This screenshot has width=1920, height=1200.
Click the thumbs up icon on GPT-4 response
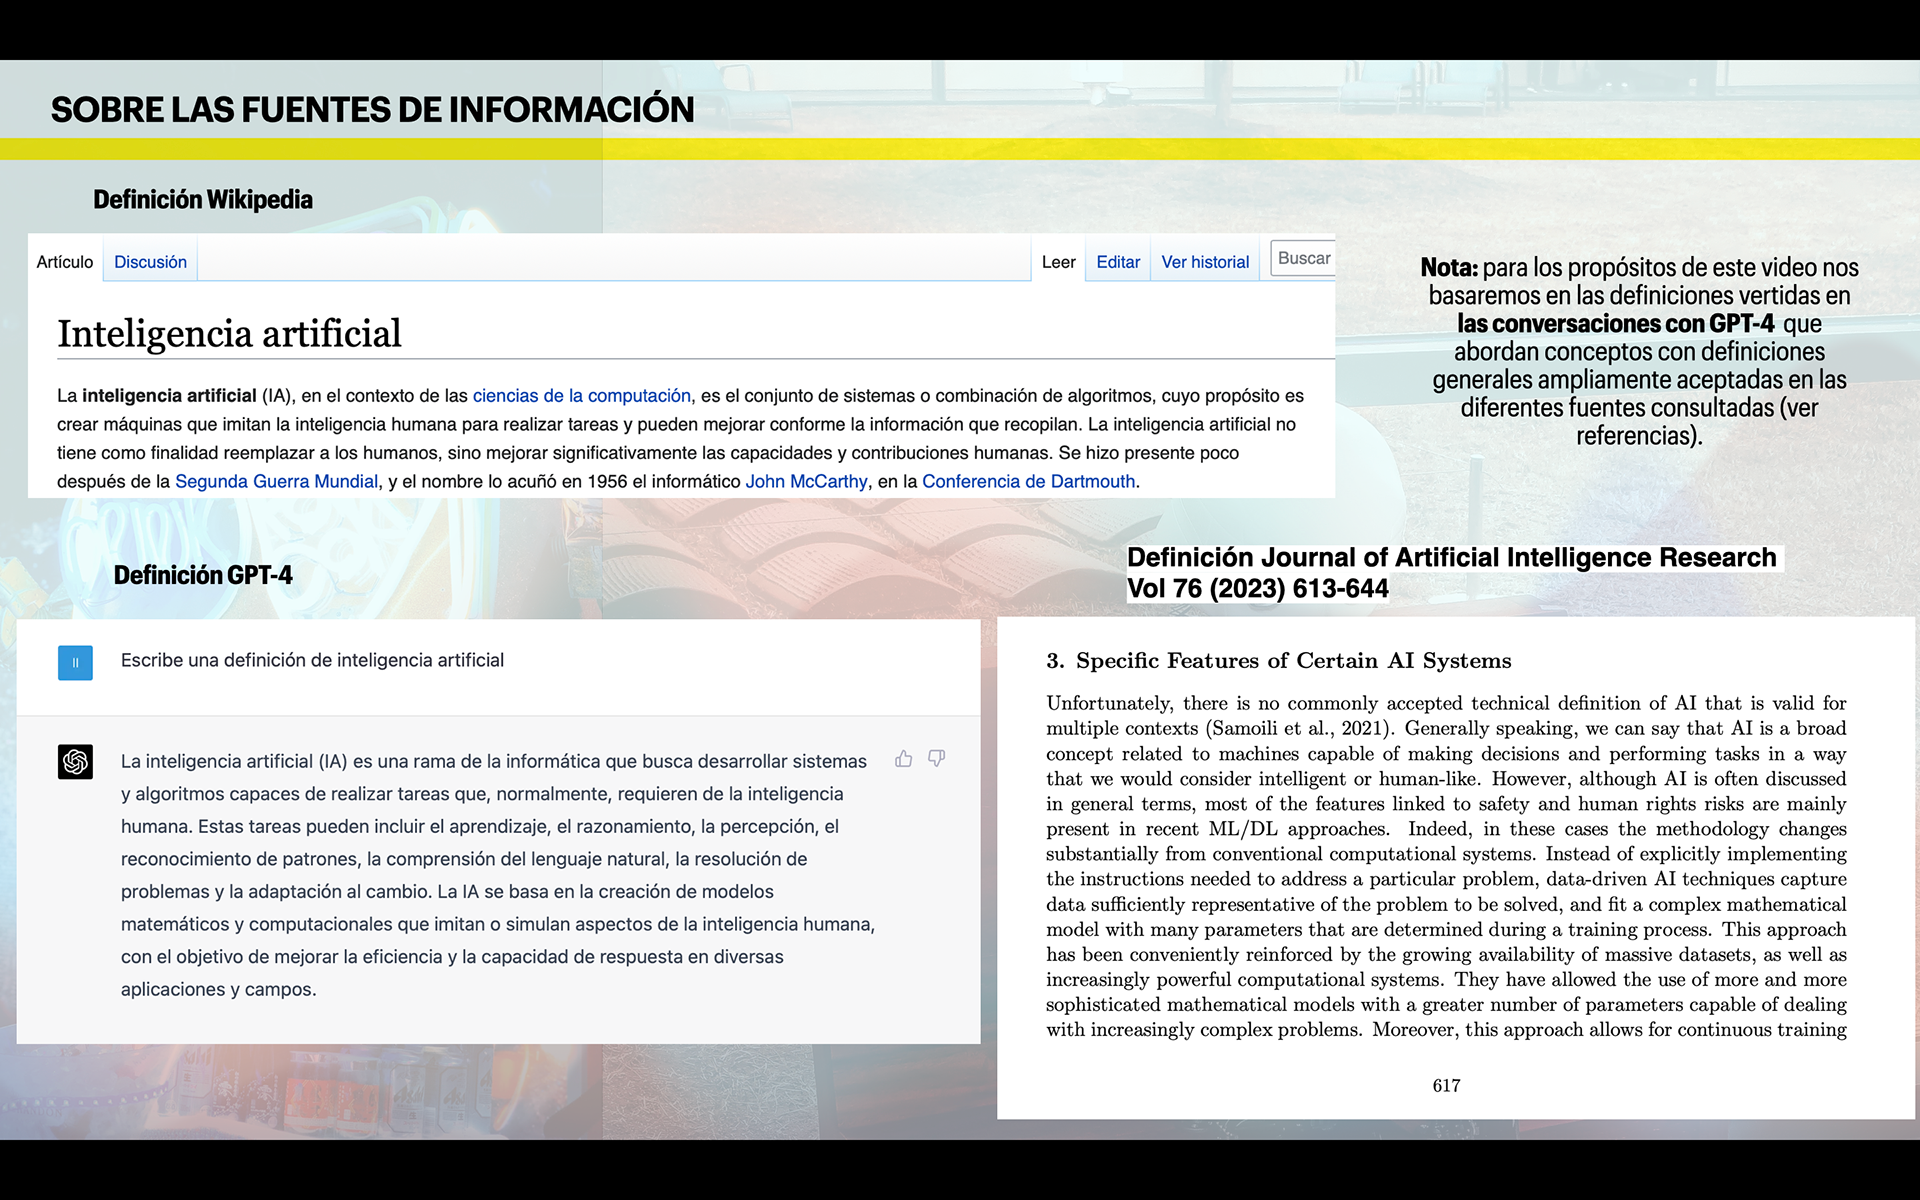coord(904,759)
